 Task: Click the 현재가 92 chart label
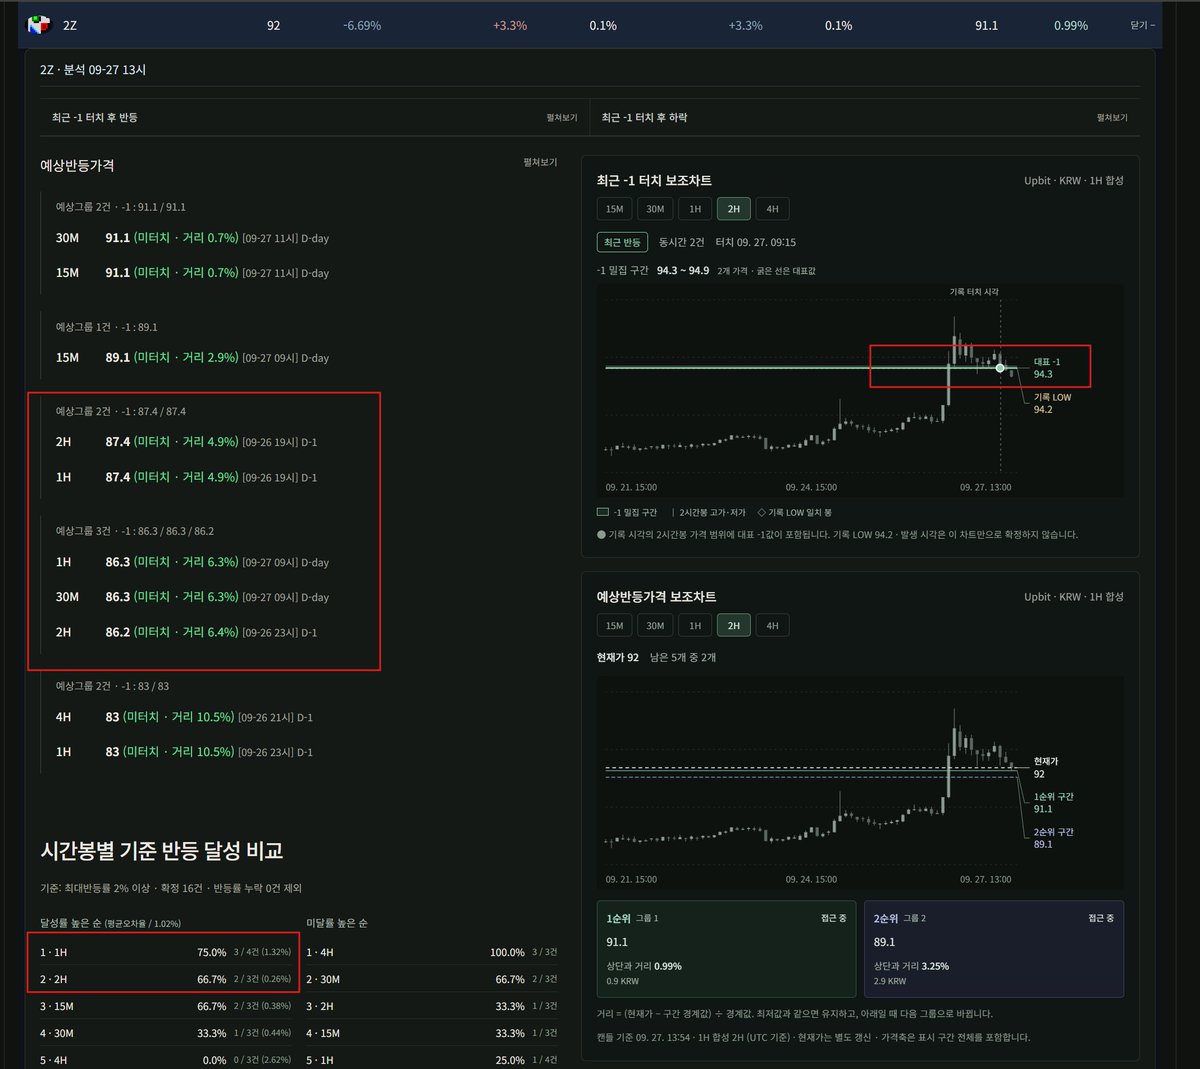tap(1046, 768)
